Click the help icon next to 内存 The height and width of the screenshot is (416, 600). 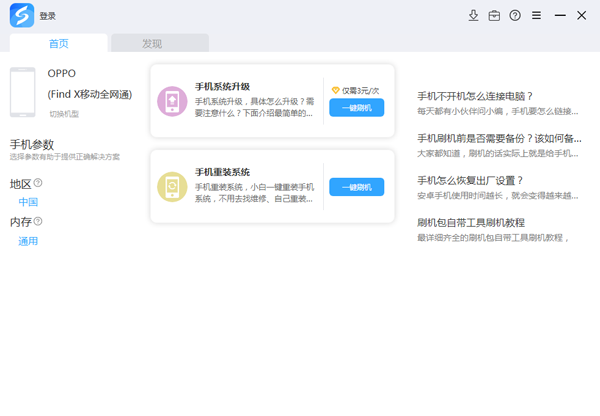(39, 222)
